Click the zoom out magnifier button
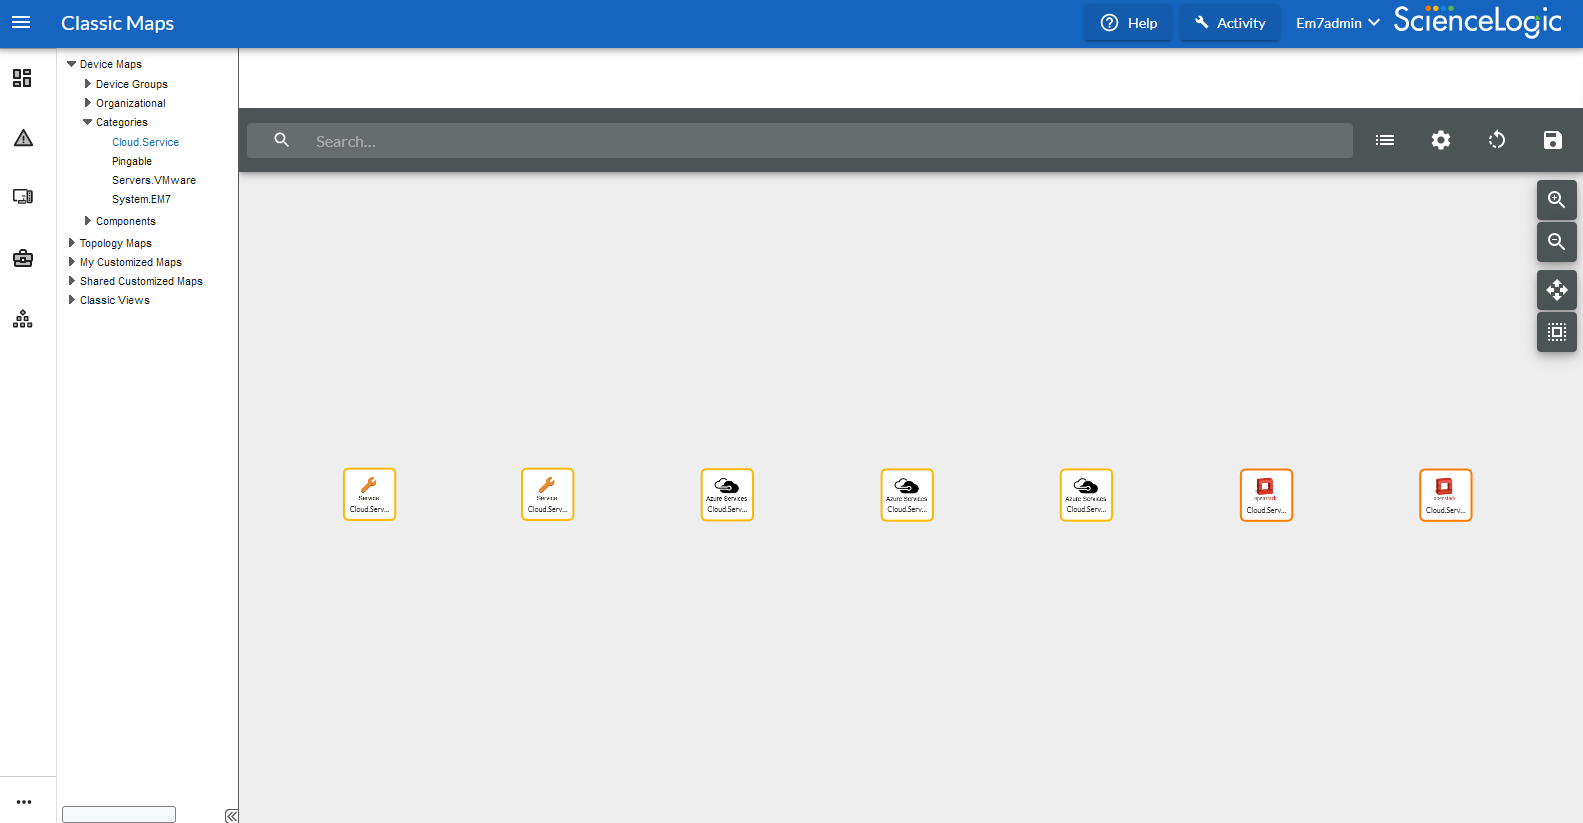The image size is (1583, 823). [x=1556, y=242]
